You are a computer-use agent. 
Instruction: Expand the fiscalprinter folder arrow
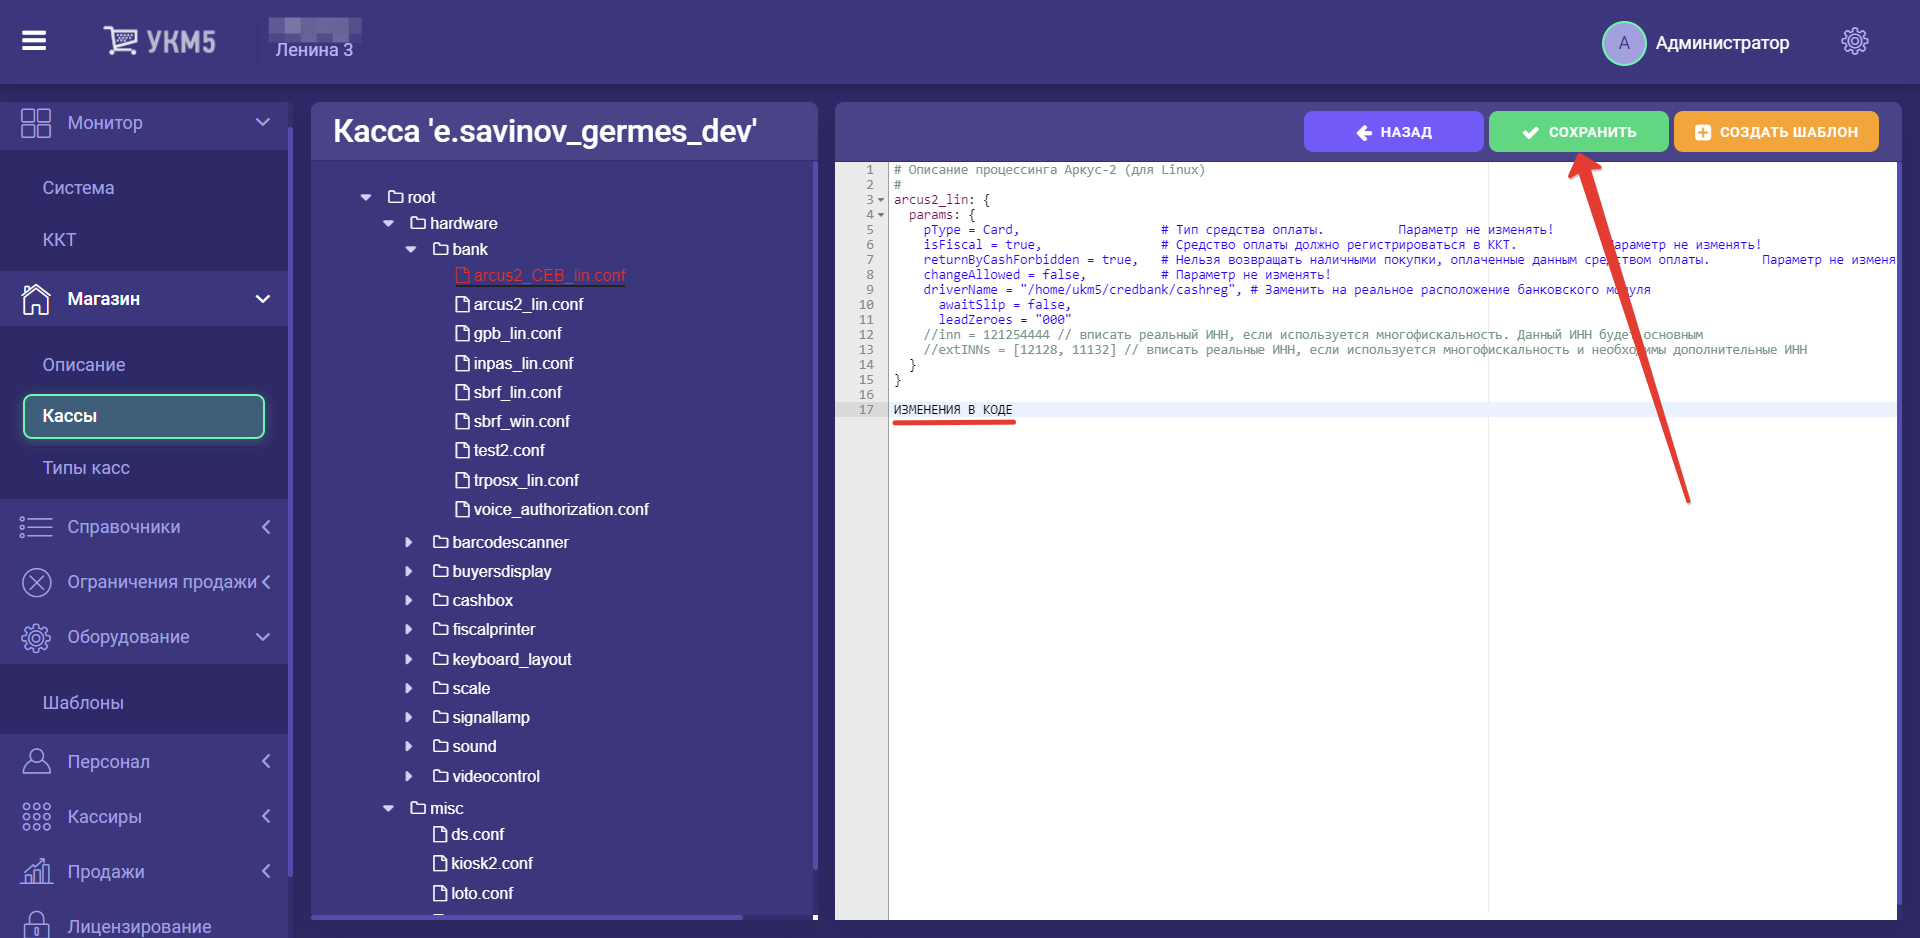[408, 630]
